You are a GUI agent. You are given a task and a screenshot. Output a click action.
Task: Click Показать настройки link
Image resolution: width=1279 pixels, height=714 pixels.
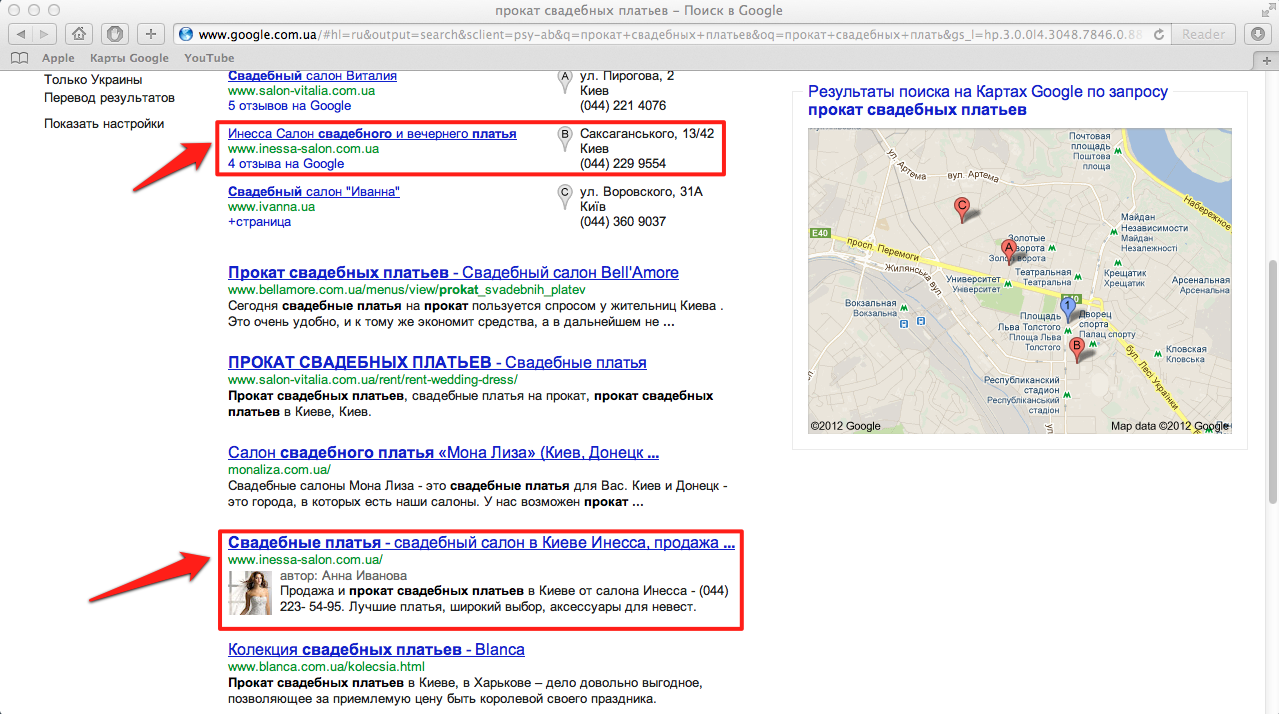(104, 124)
